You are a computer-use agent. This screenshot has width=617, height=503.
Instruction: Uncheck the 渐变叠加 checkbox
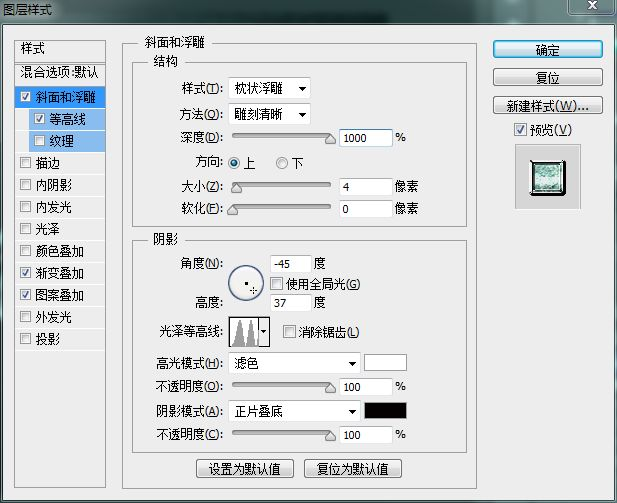point(25,273)
